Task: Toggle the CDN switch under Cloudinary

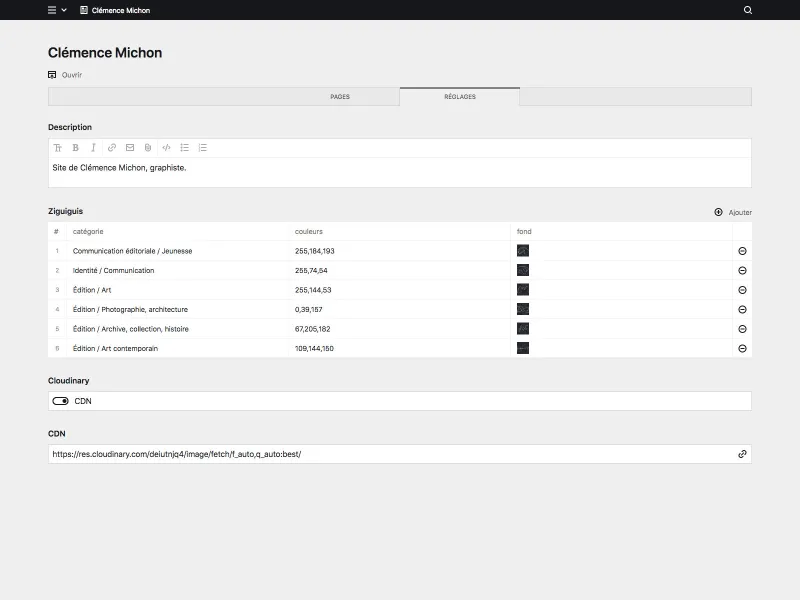Action: click(x=59, y=400)
